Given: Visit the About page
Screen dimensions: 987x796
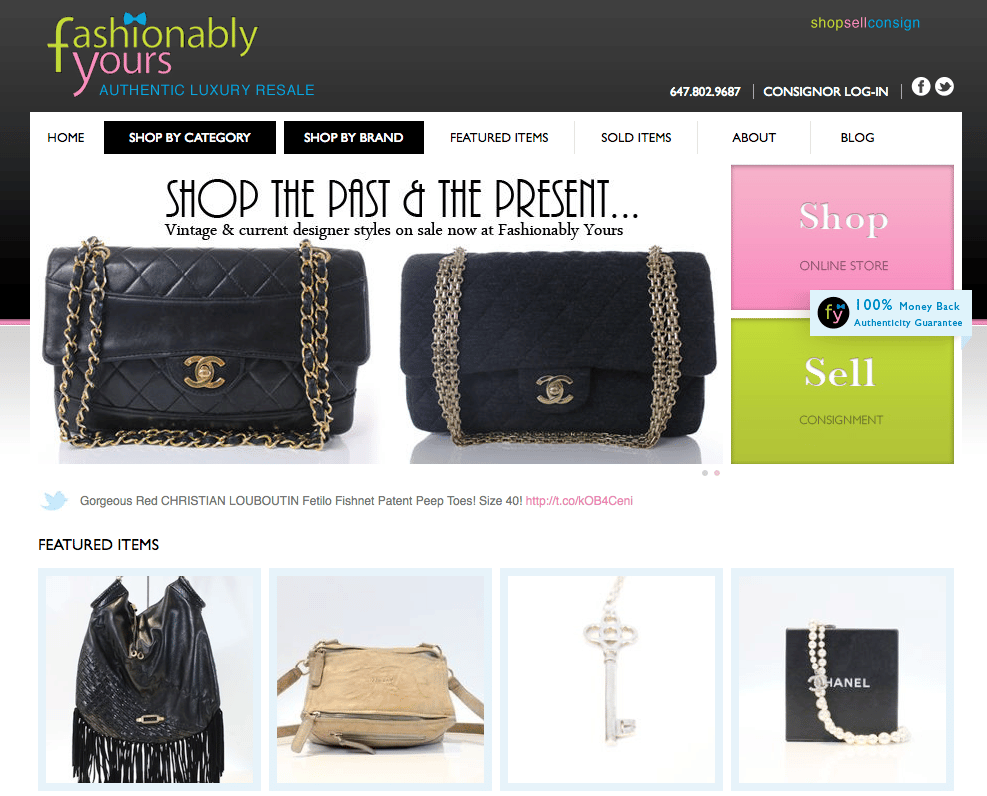Looking at the screenshot, I should pos(754,137).
